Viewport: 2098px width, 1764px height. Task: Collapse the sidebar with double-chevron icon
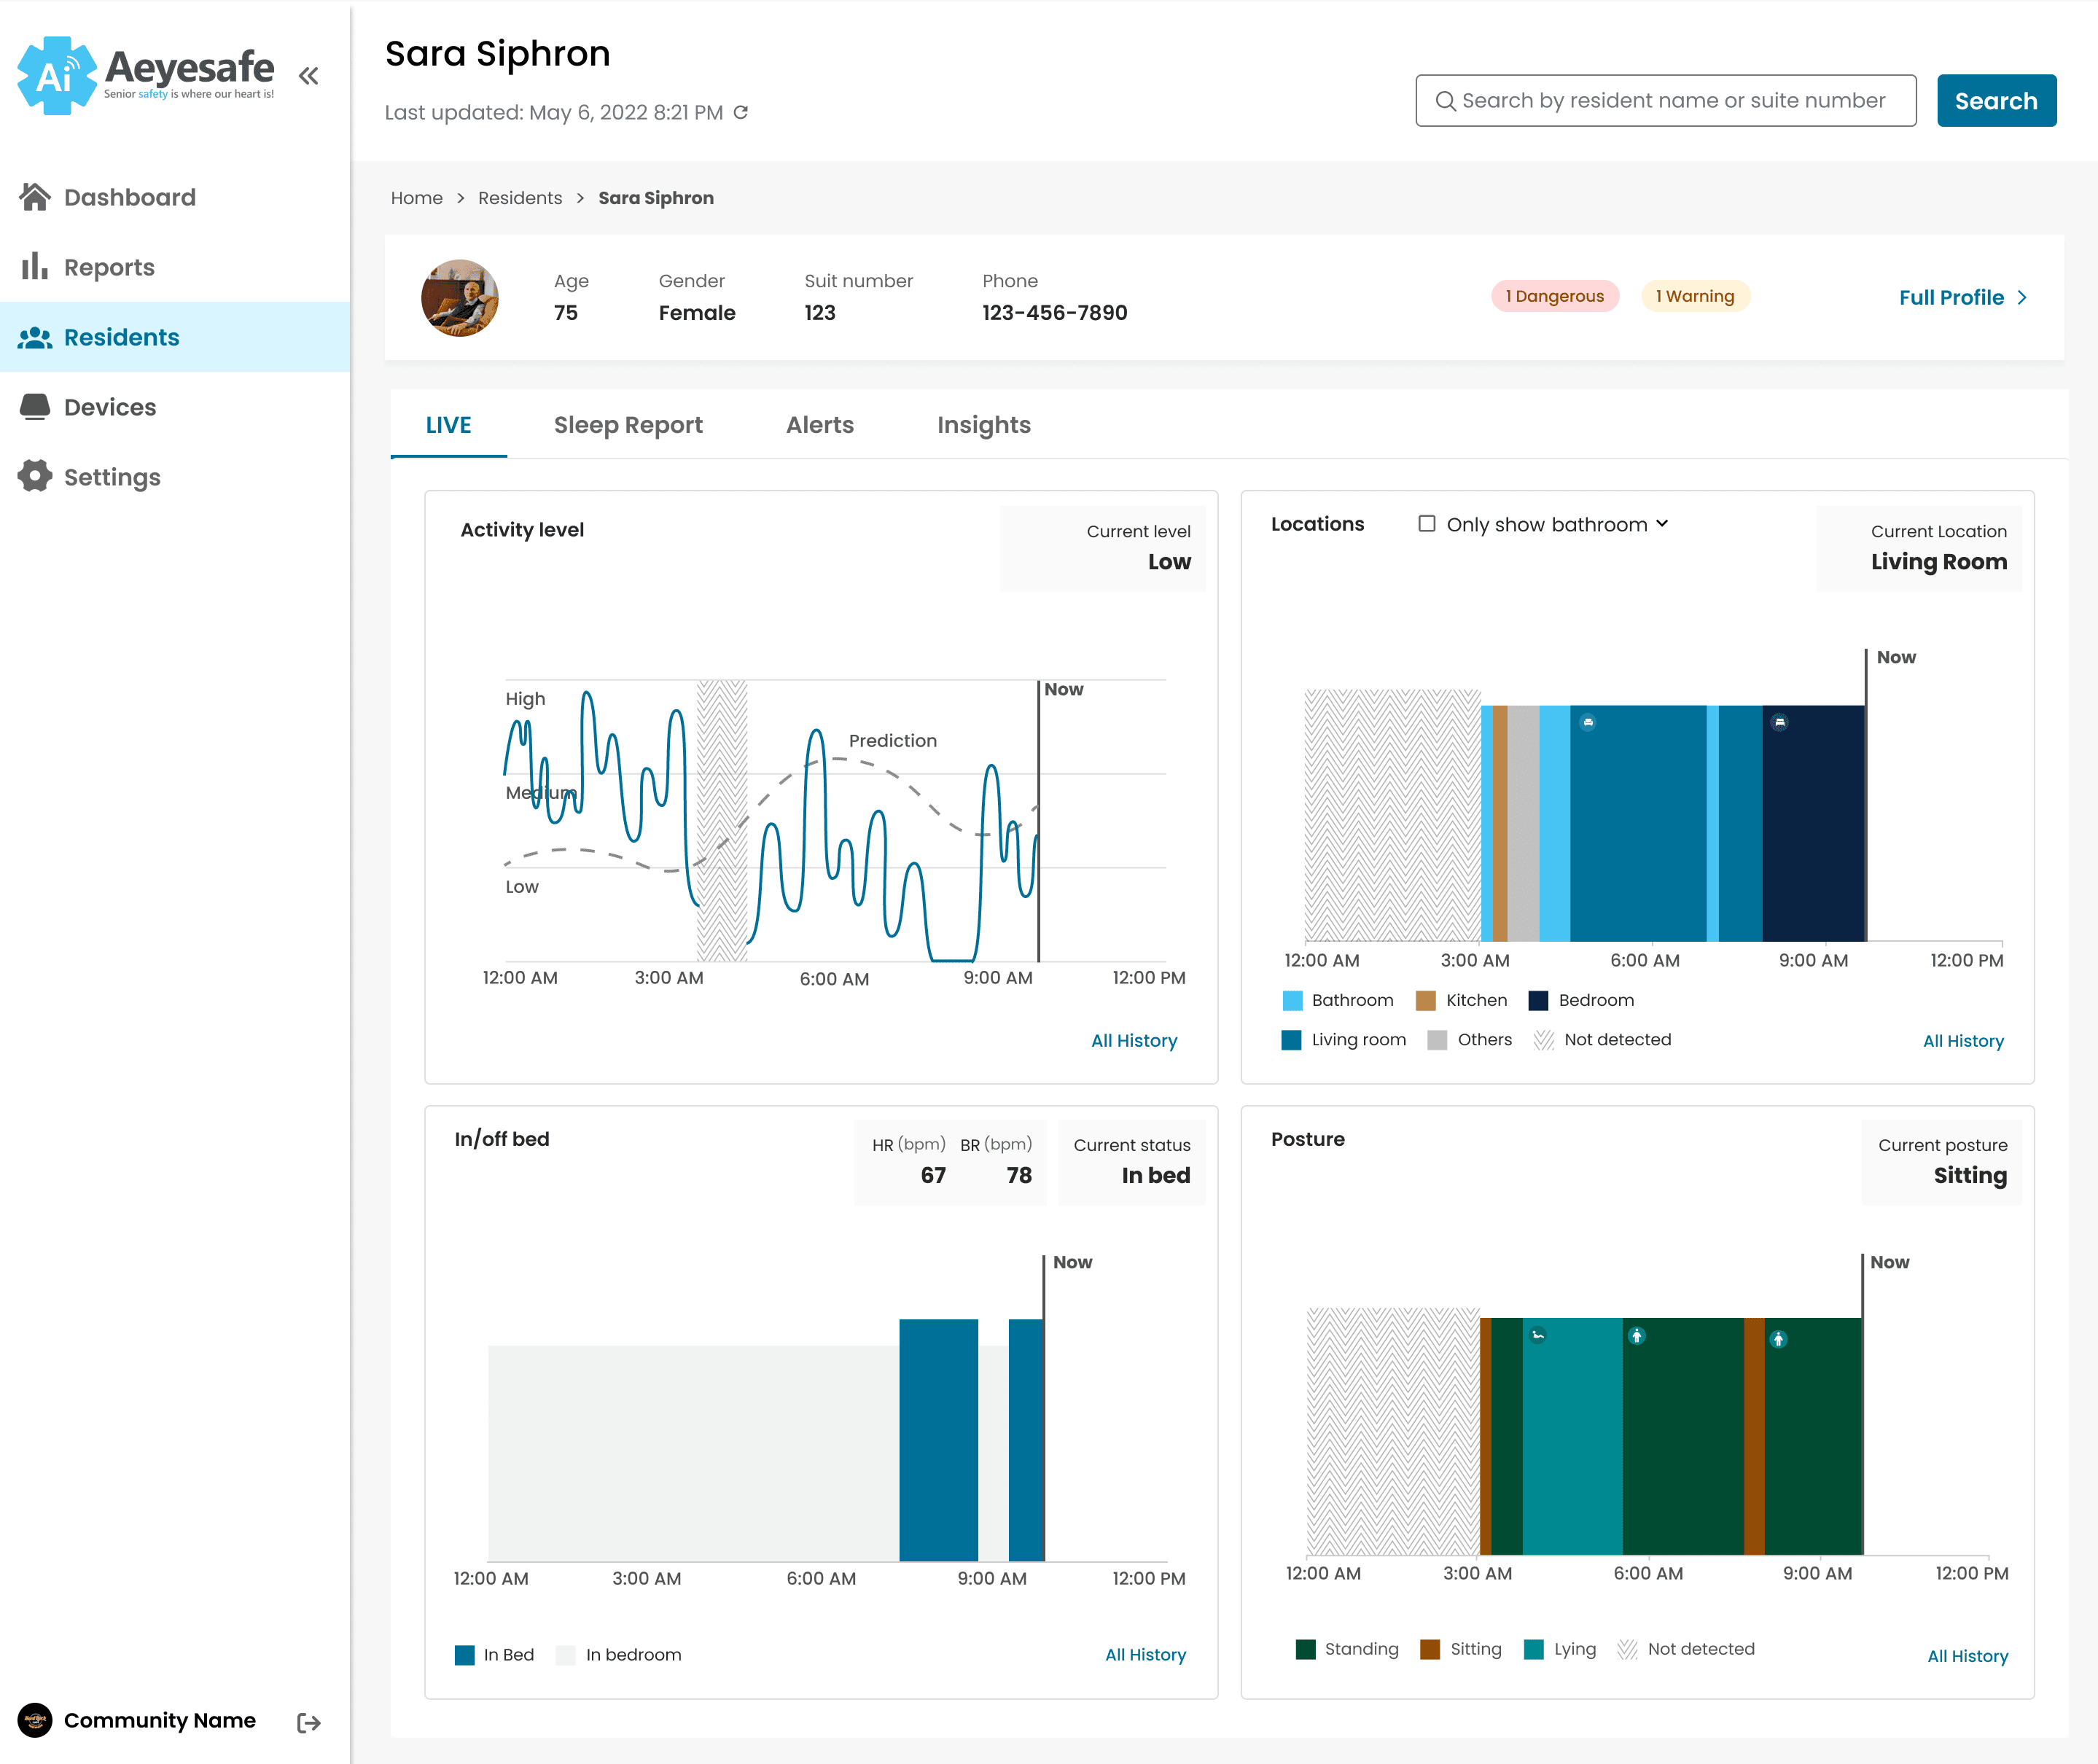pos(308,75)
